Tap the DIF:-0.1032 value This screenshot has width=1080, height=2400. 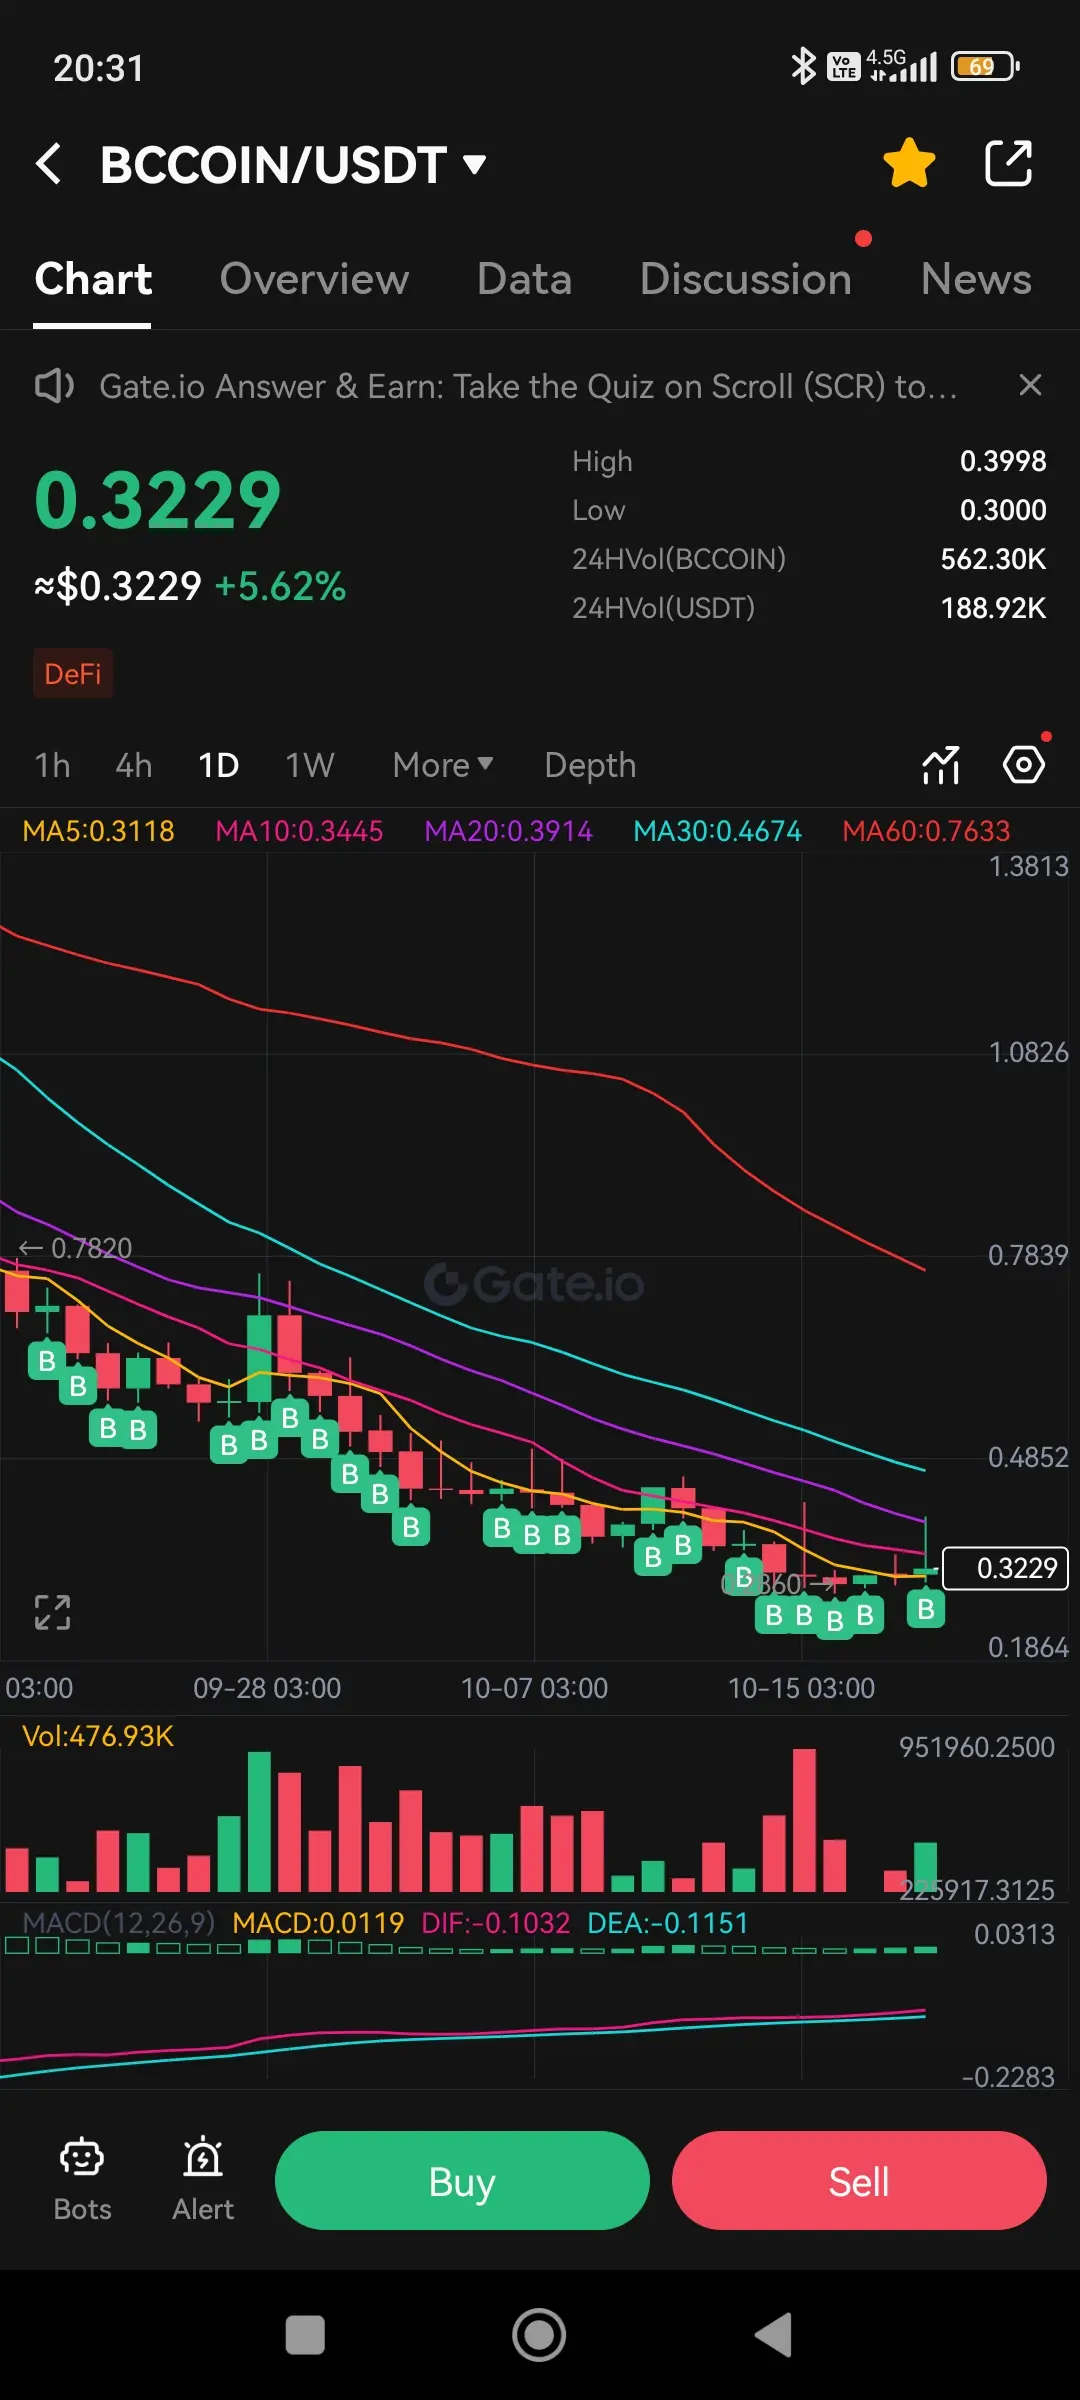point(495,1923)
